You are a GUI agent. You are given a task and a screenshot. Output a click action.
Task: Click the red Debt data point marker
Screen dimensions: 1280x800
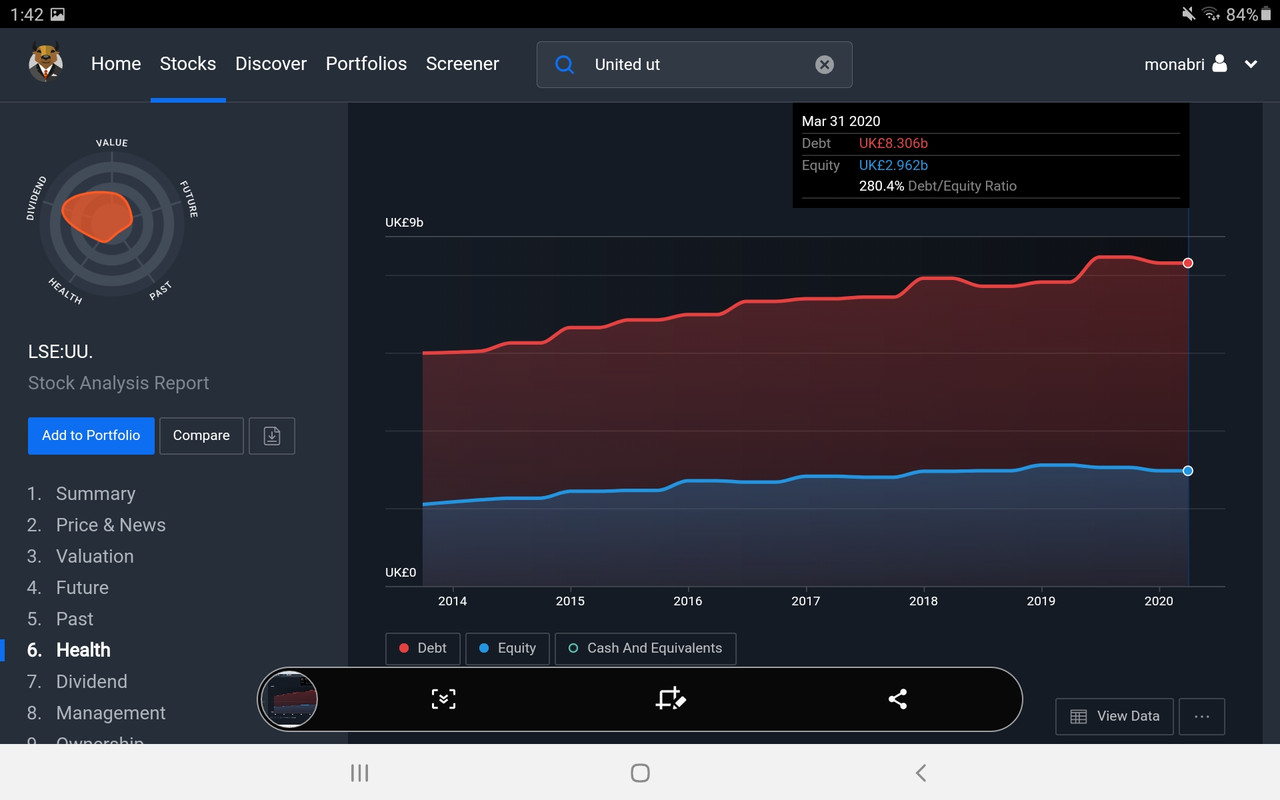pyautogui.click(x=1188, y=263)
